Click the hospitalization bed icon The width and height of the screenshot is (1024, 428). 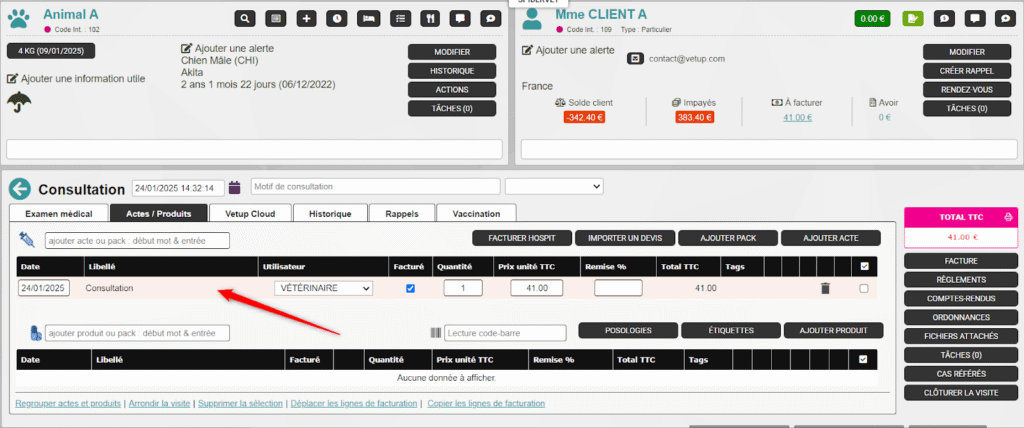368,18
